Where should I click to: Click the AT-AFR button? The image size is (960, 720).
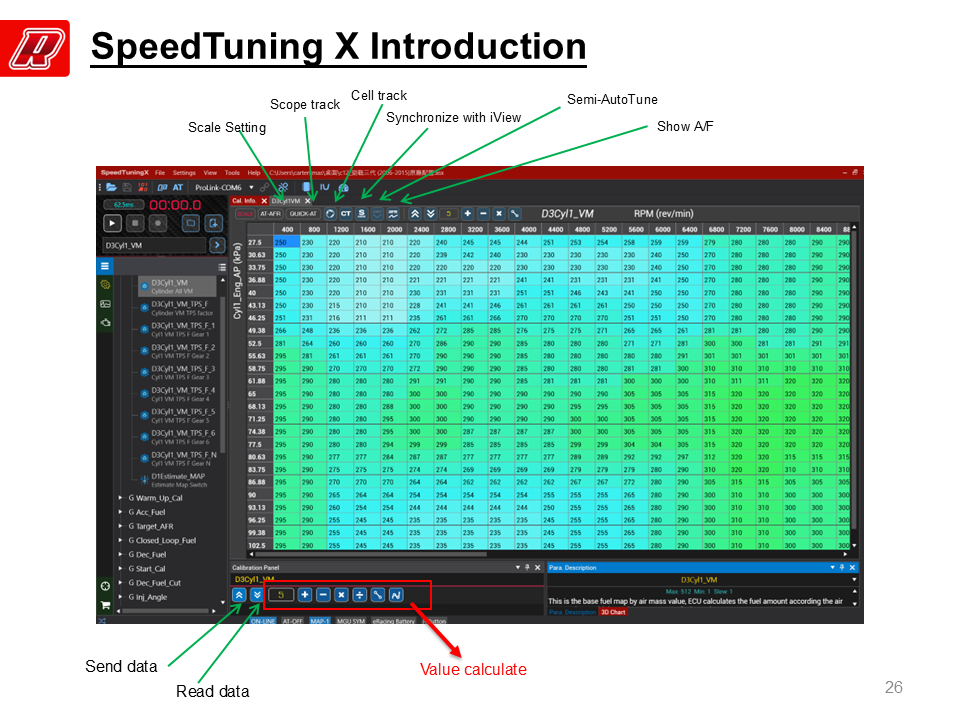[270, 214]
